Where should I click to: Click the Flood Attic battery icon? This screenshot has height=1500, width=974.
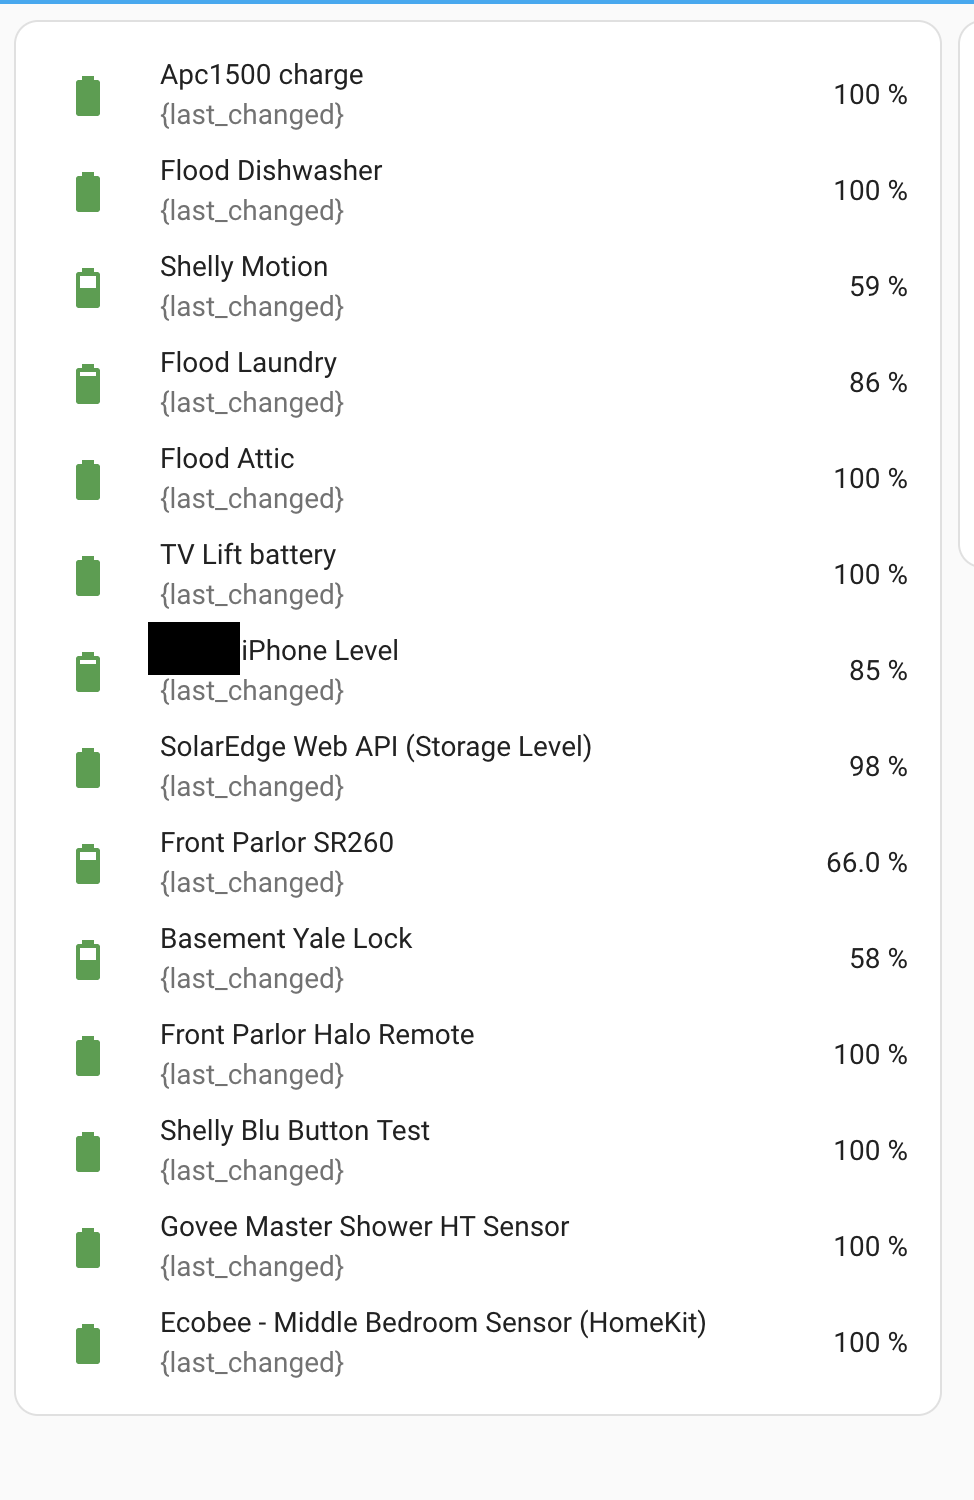coord(90,478)
